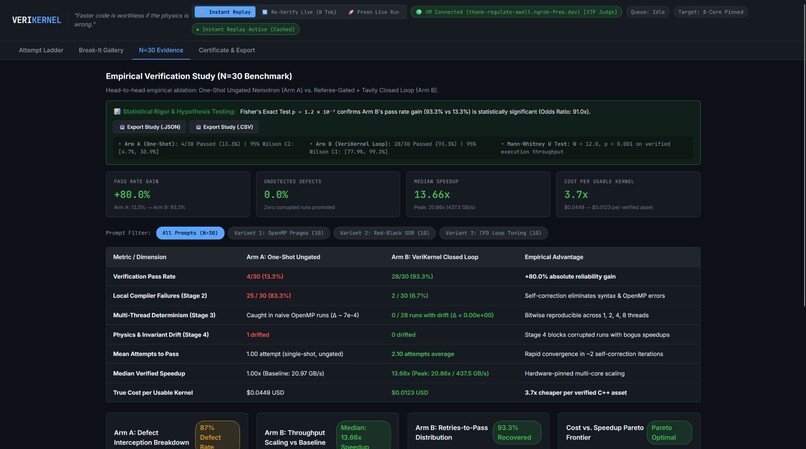
Task: Open the Attempt Ladder tab
Action: pos(41,50)
